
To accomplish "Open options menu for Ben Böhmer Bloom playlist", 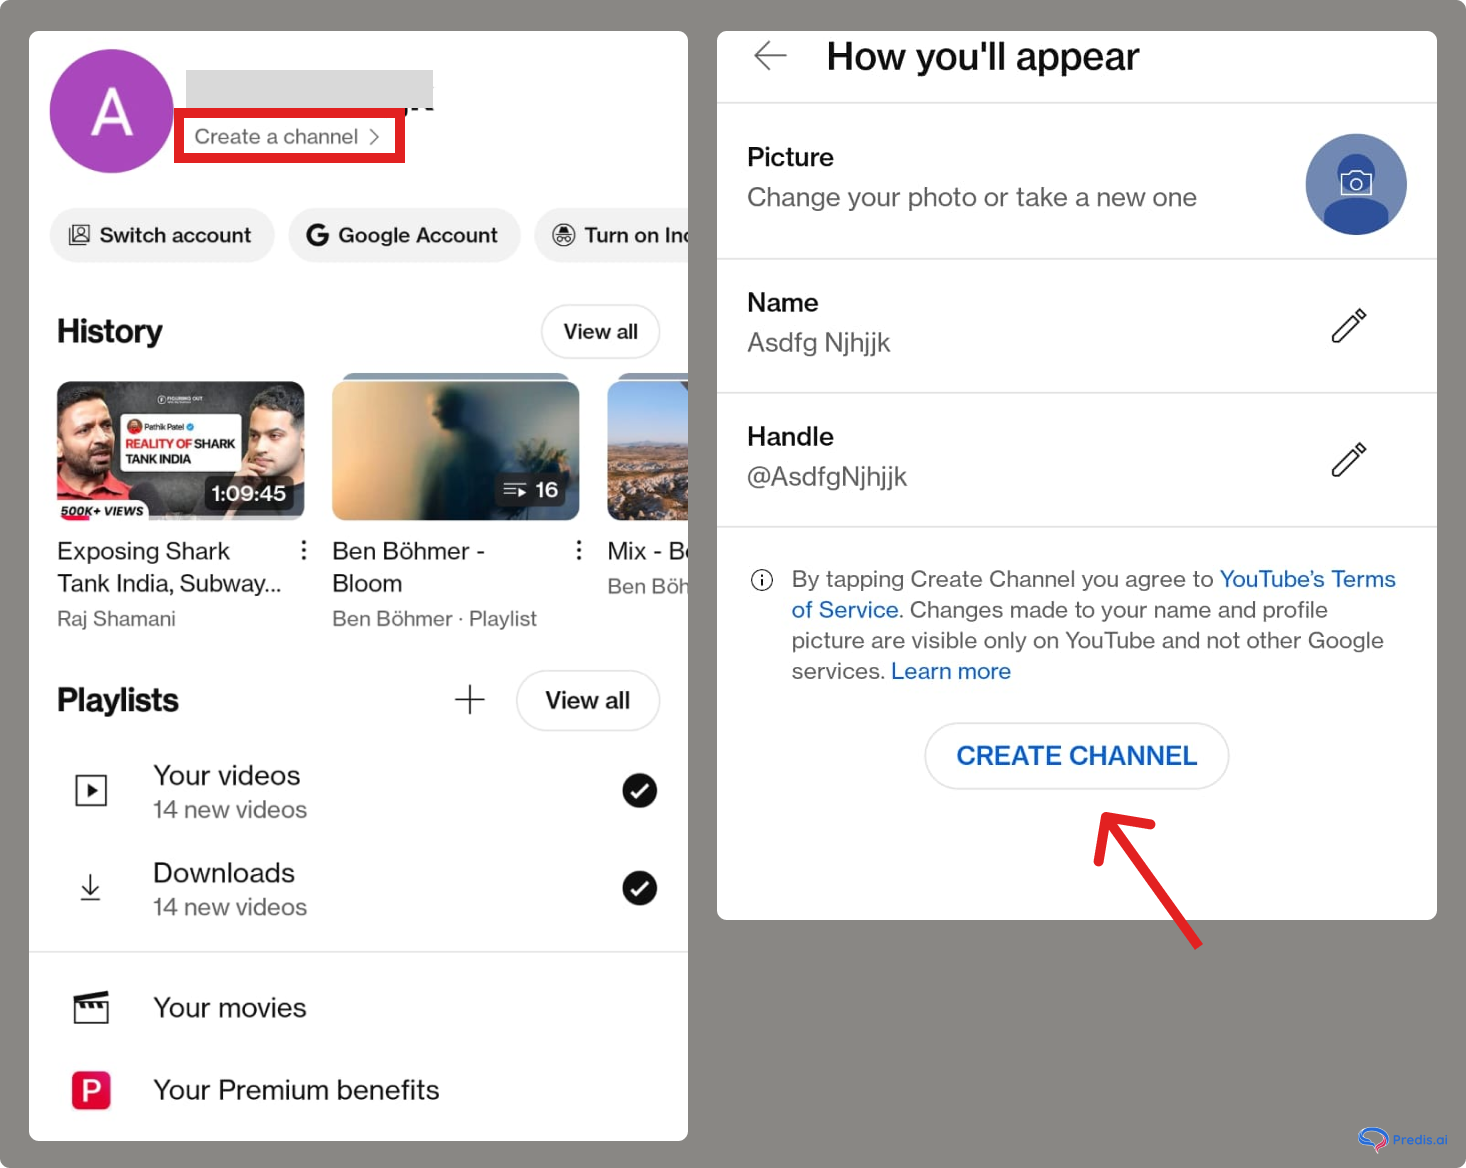I will tap(578, 550).
